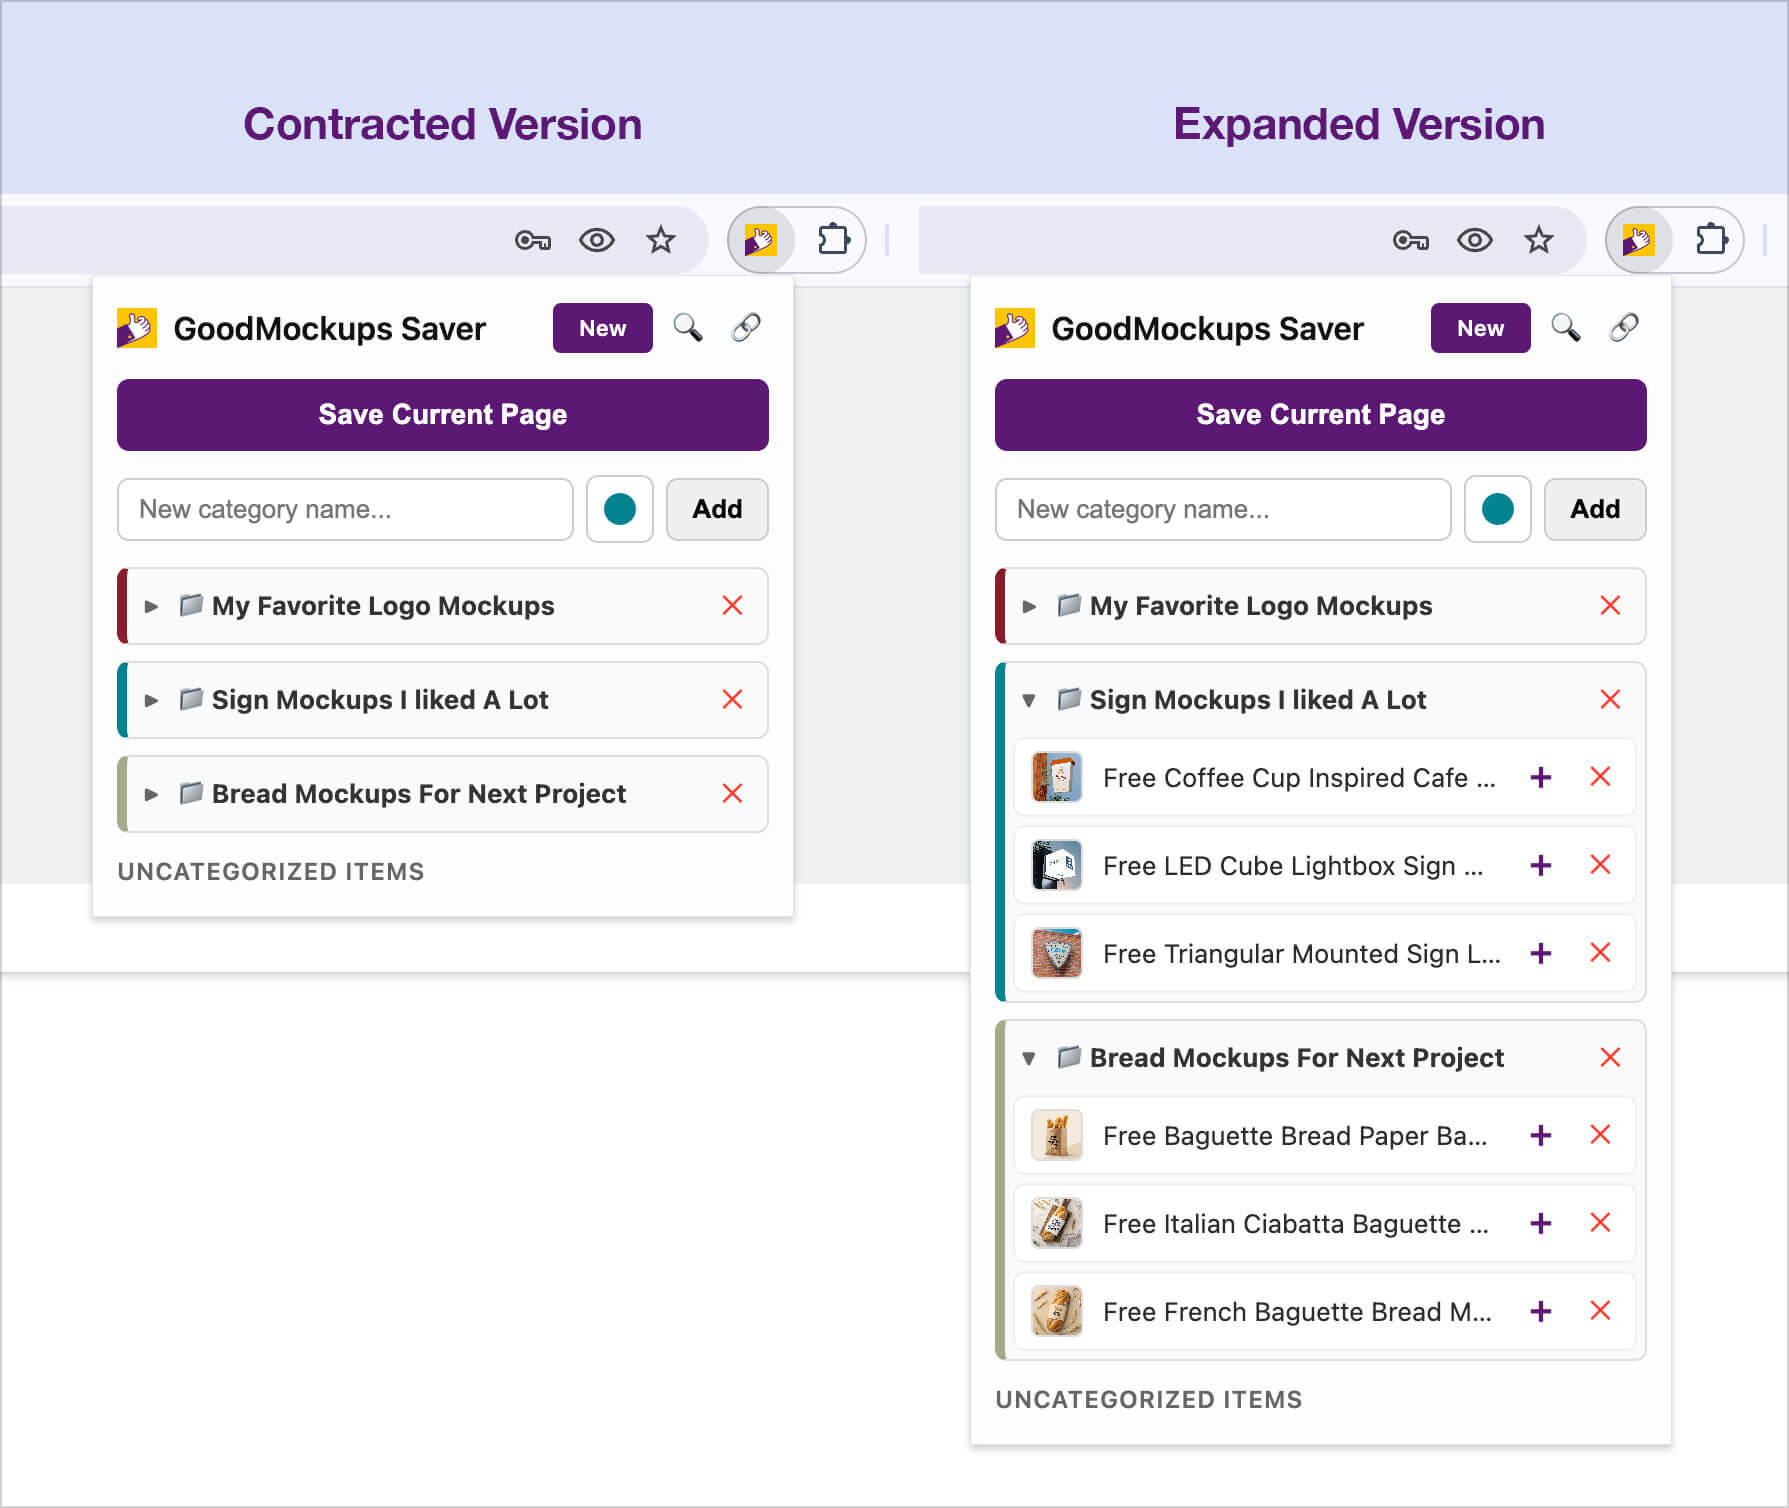1789x1508 pixels.
Task: Remove Free LED Cube Lightbox Sign item
Action: coord(1600,865)
